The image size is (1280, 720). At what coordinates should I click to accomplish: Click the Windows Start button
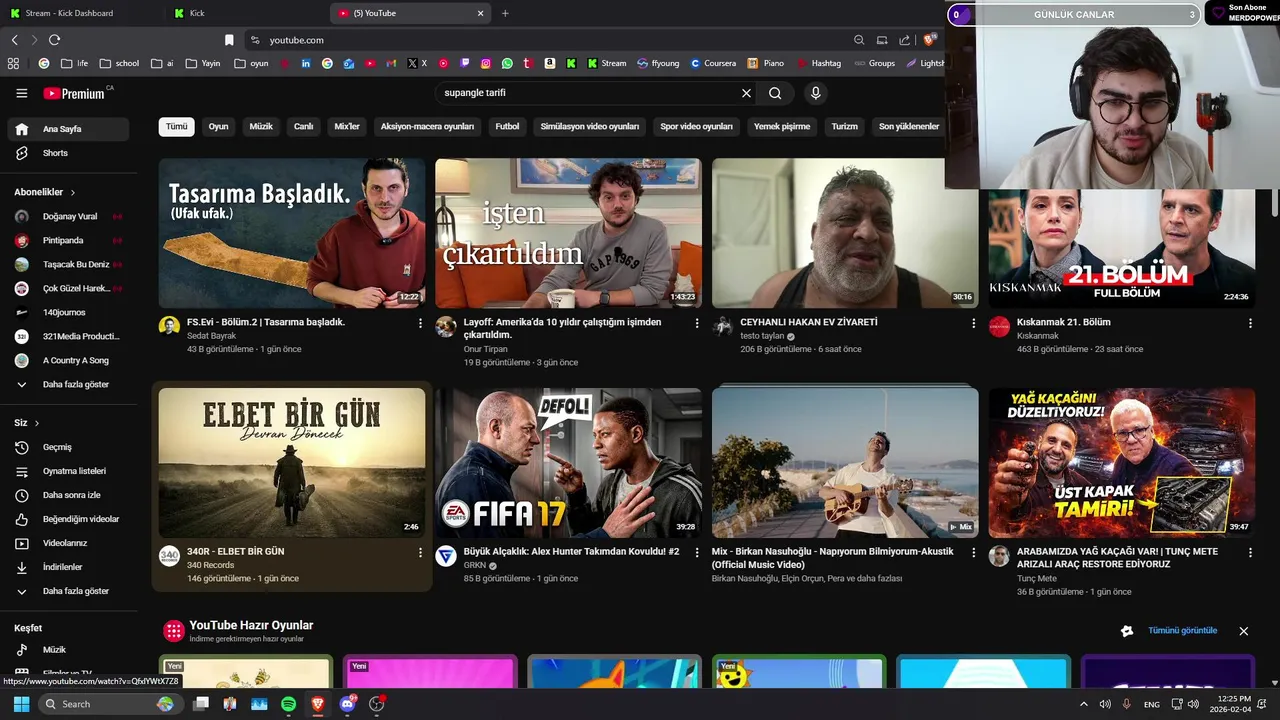(21, 704)
